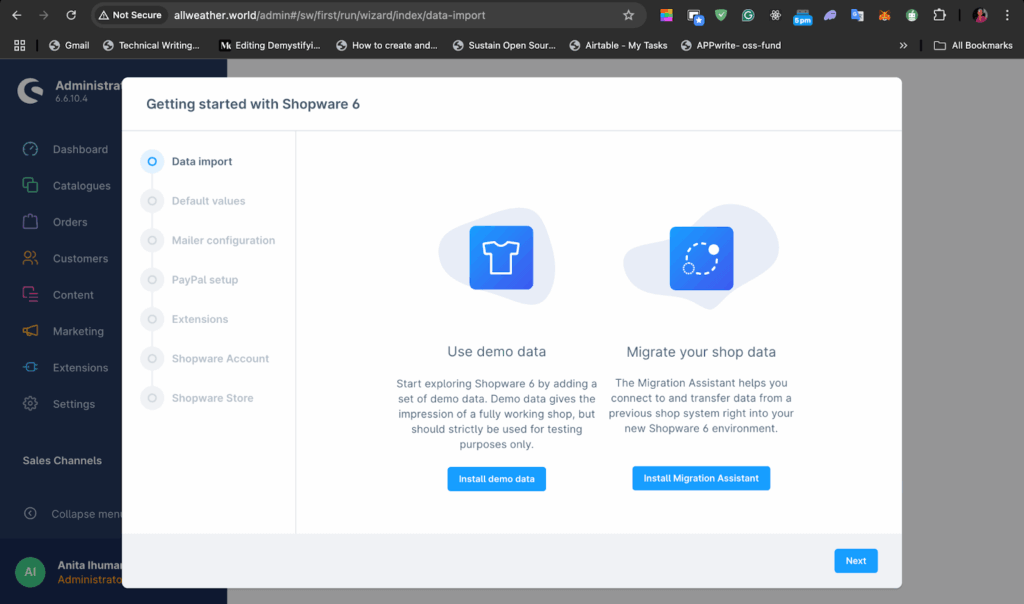
Task: Click the green robot extension icon
Action: [x=912, y=15]
